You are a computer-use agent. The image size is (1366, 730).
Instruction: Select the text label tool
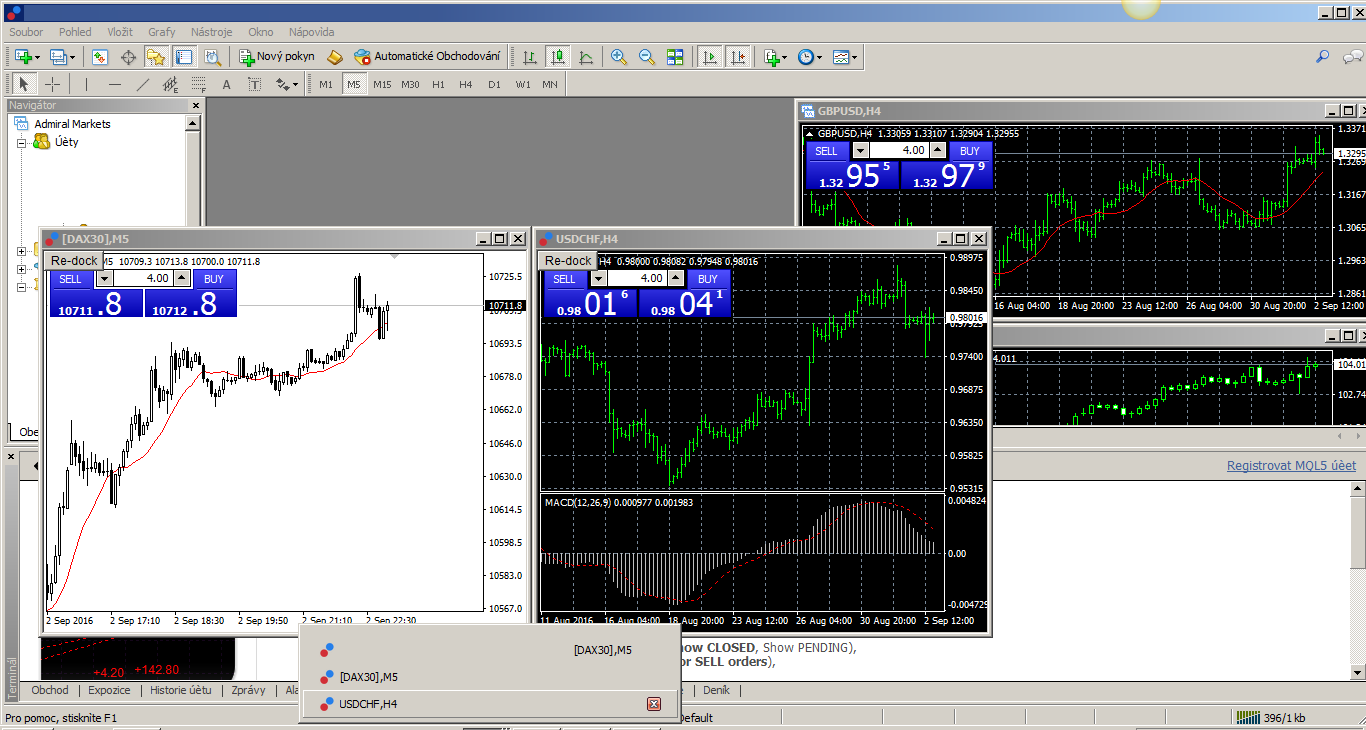pos(254,84)
